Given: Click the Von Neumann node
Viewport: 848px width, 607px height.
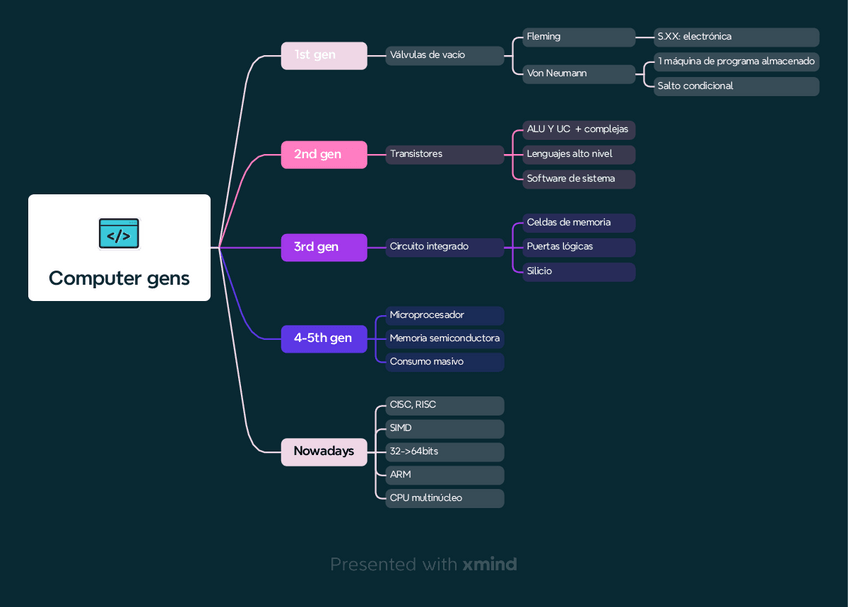Looking at the screenshot, I should [x=578, y=73].
